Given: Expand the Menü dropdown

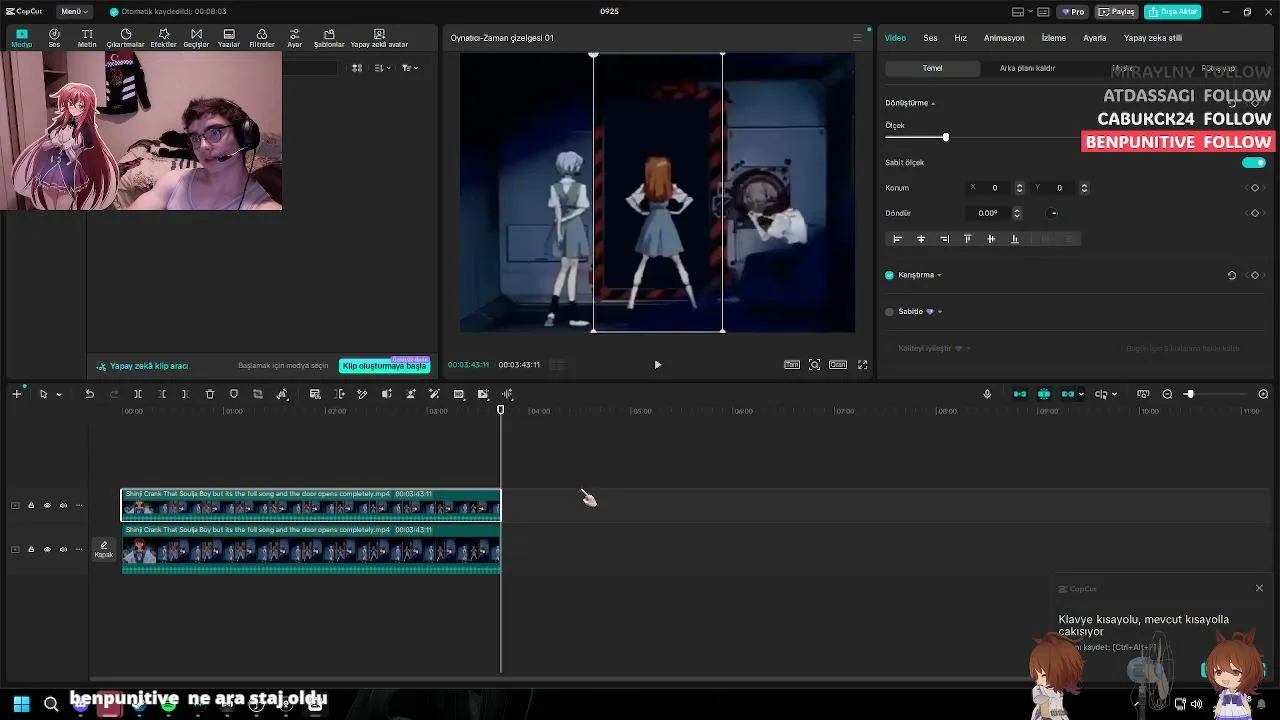Looking at the screenshot, I should click(74, 11).
